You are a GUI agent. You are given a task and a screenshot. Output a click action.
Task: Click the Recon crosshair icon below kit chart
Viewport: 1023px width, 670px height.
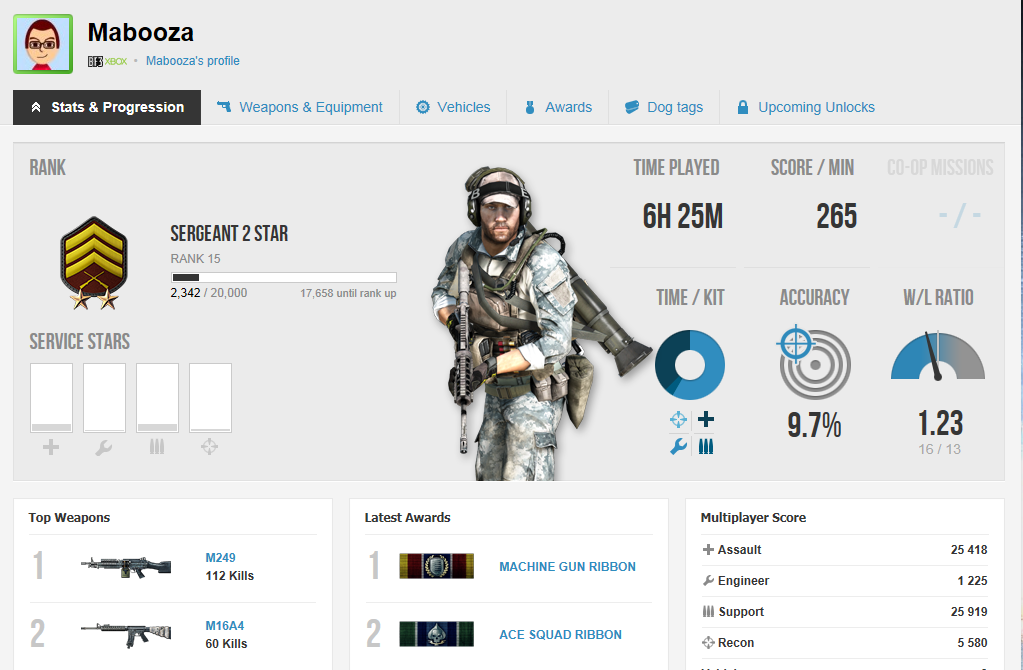(x=679, y=419)
